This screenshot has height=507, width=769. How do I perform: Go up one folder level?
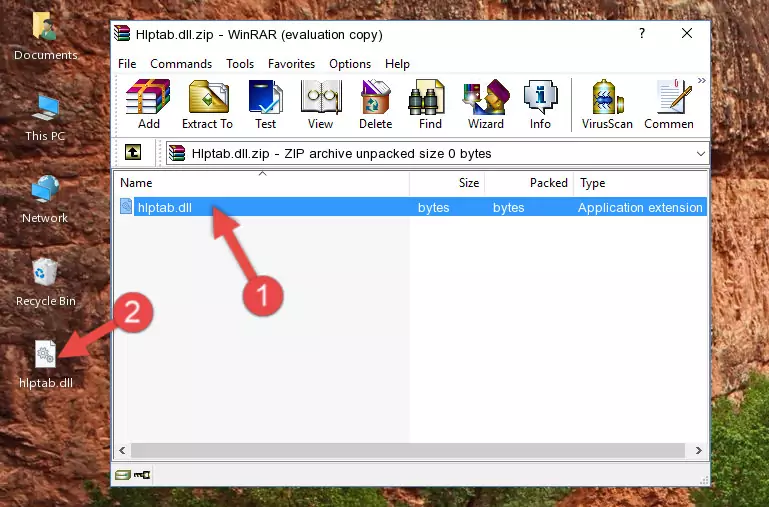tap(133, 152)
